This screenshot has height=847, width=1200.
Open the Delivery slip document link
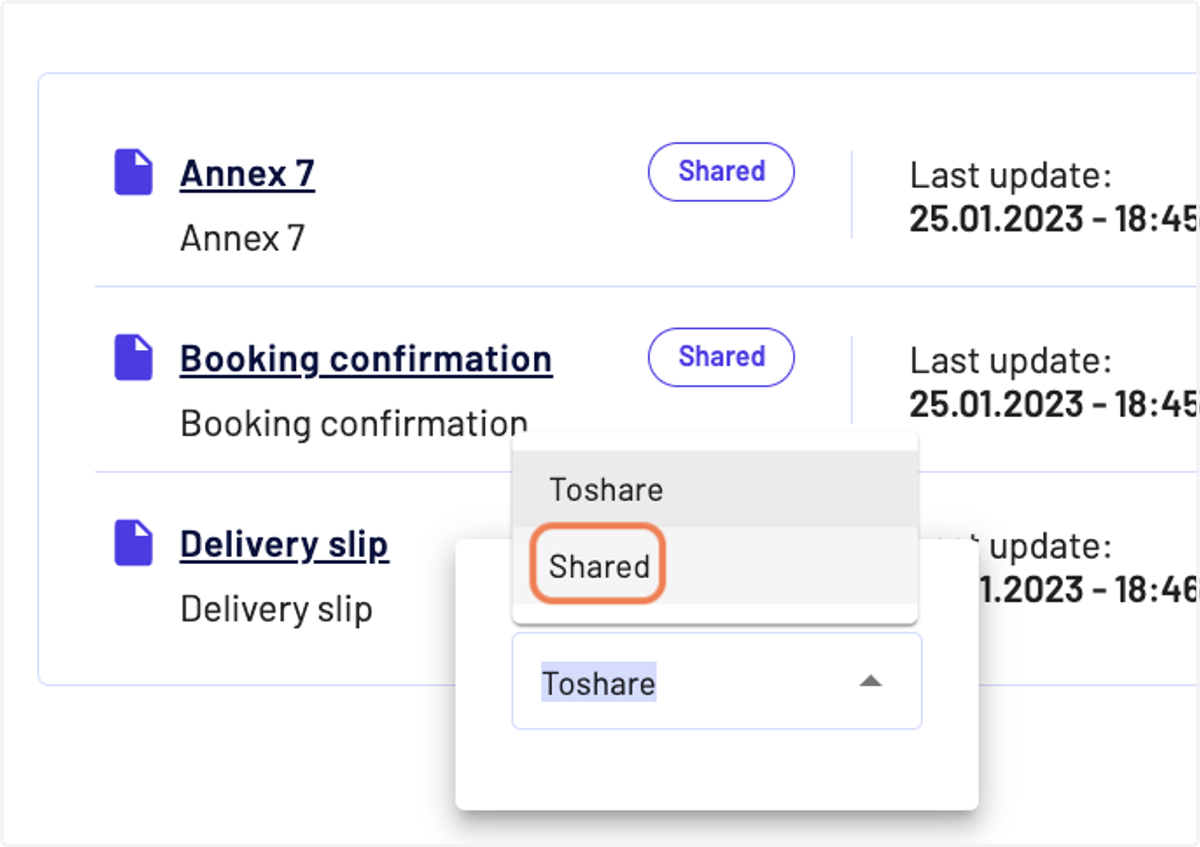(x=284, y=545)
